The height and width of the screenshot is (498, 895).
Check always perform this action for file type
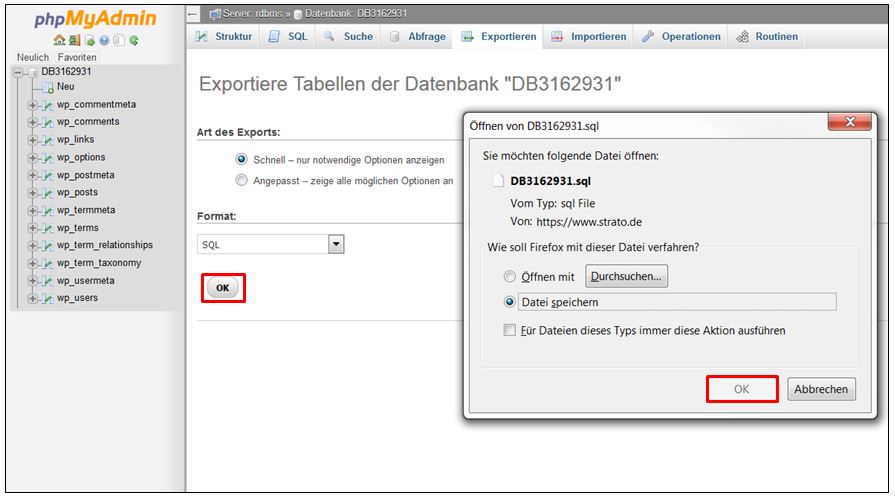pyautogui.click(x=510, y=330)
